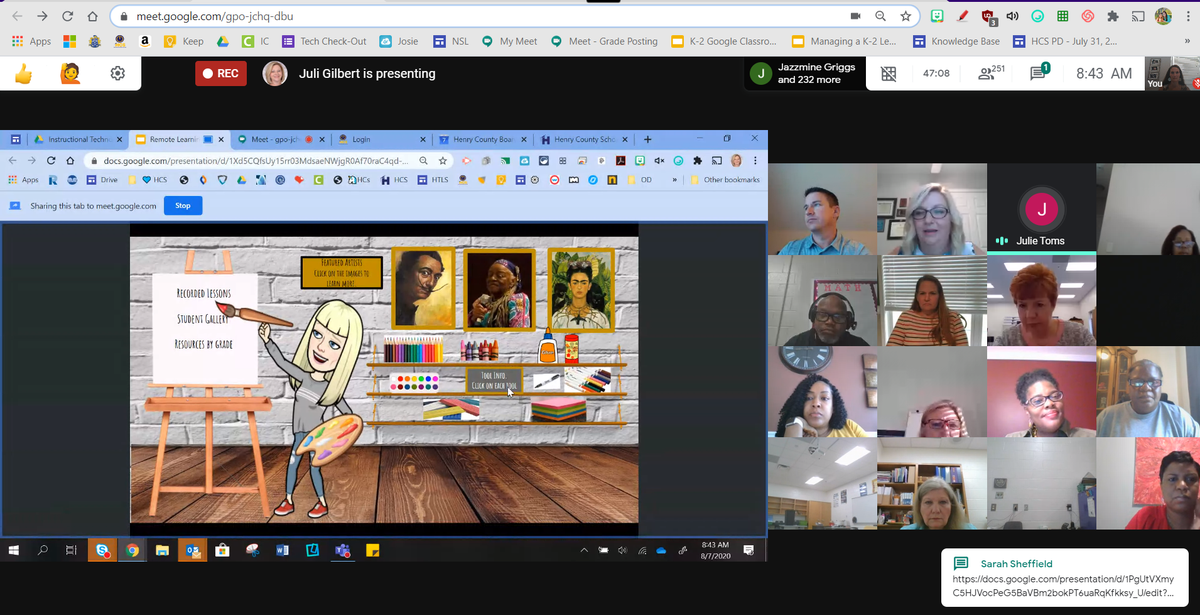The width and height of the screenshot is (1200, 615).
Task: Click the zoom magnifier in the address bar
Action: click(x=881, y=16)
